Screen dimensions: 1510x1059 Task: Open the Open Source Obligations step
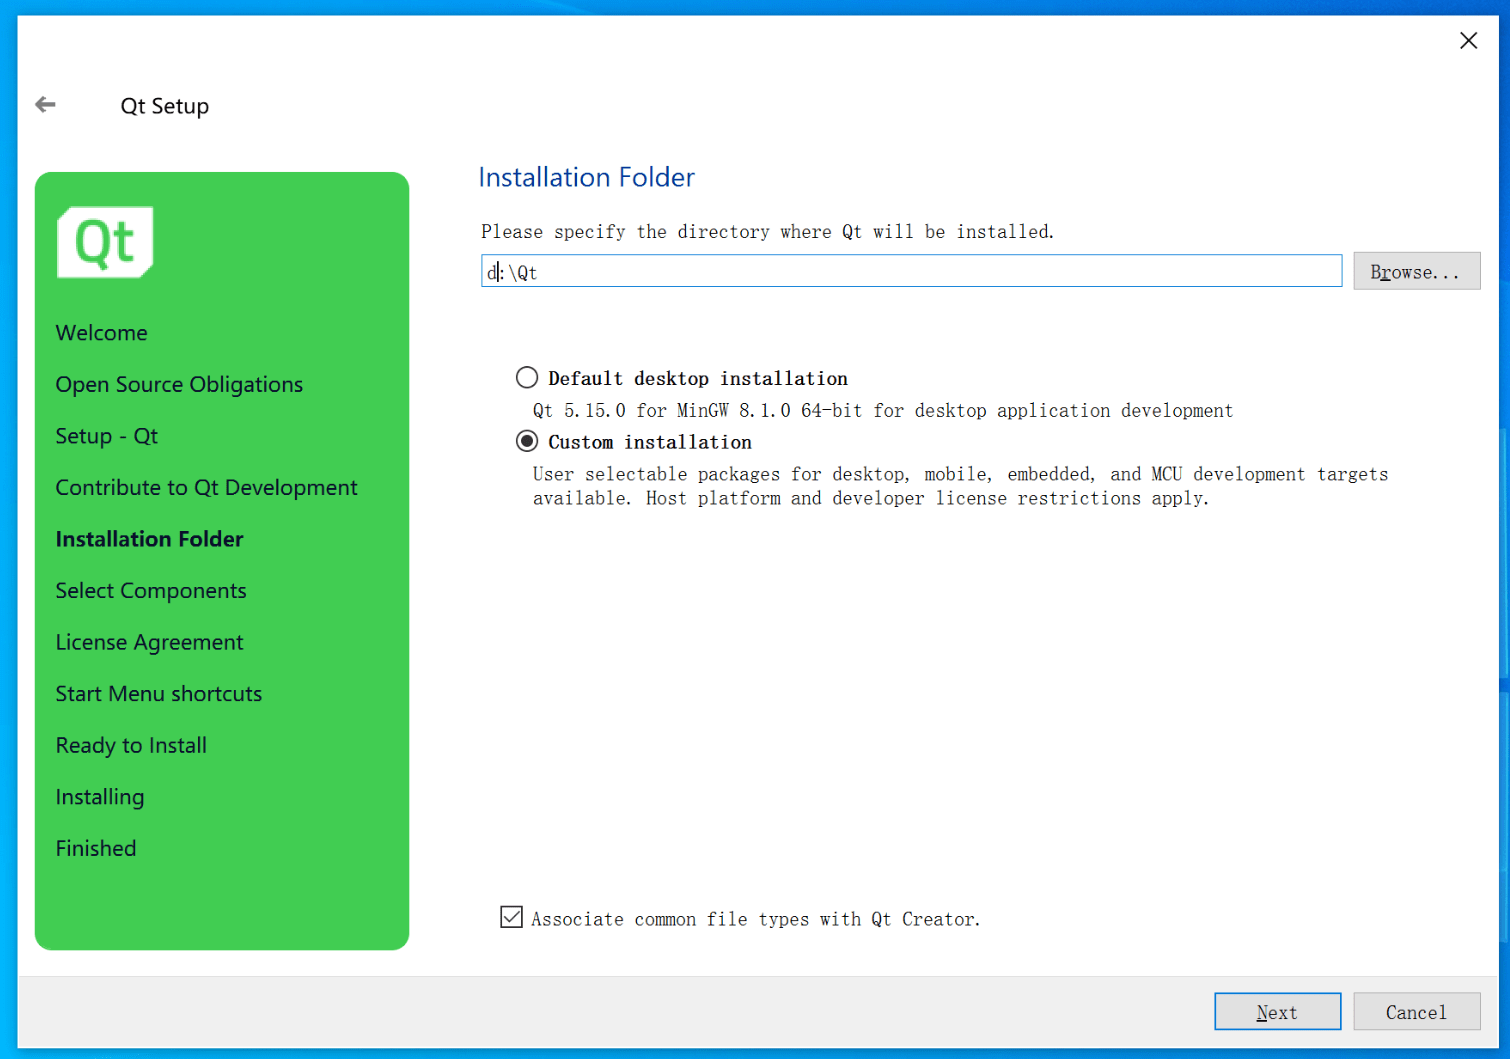click(x=179, y=385)
